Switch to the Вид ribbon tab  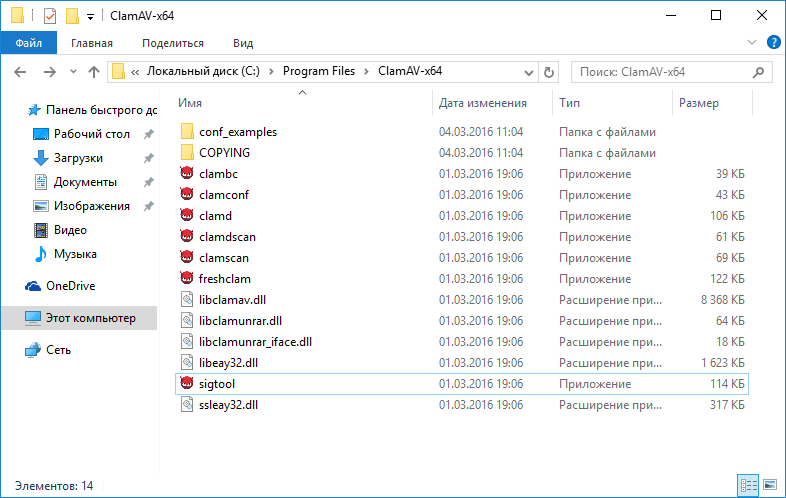(243, 43)
